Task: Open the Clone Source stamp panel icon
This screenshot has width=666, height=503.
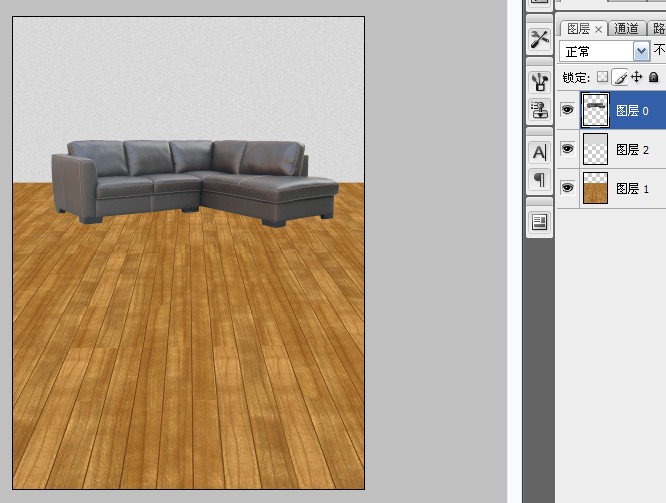Action: pyautogui.click(x=539, y=110)
